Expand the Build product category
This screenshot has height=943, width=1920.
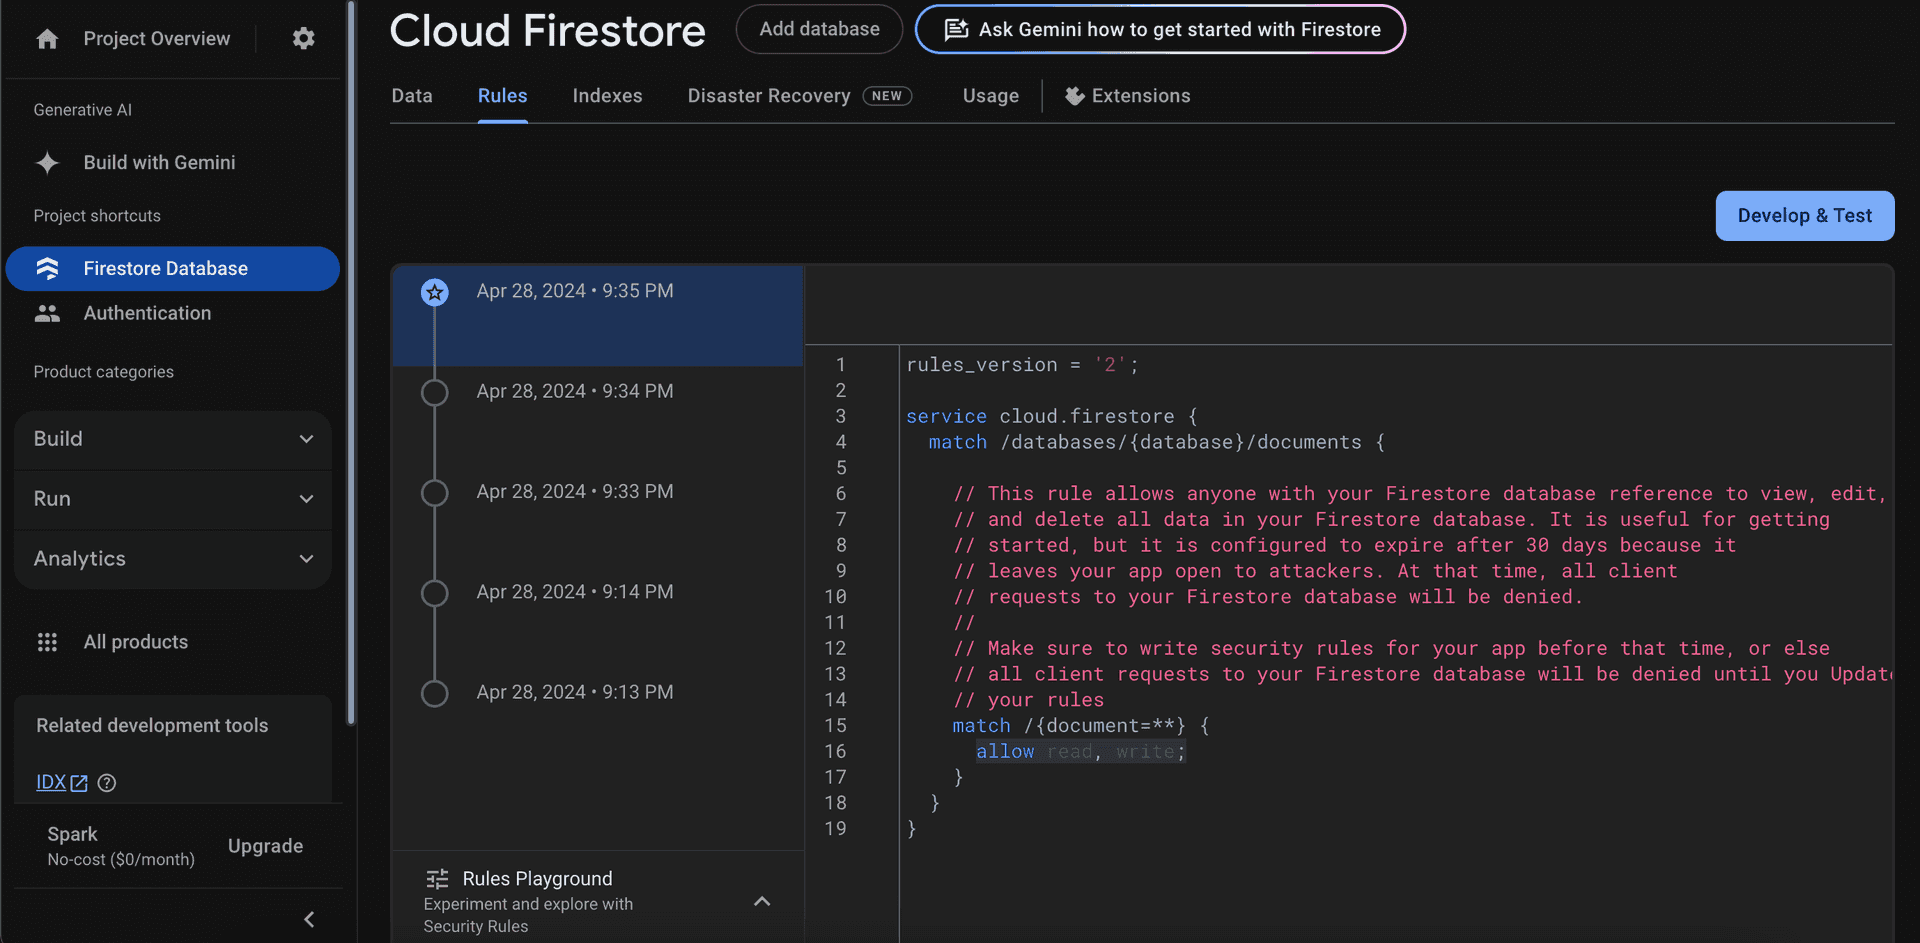point(306,439)
